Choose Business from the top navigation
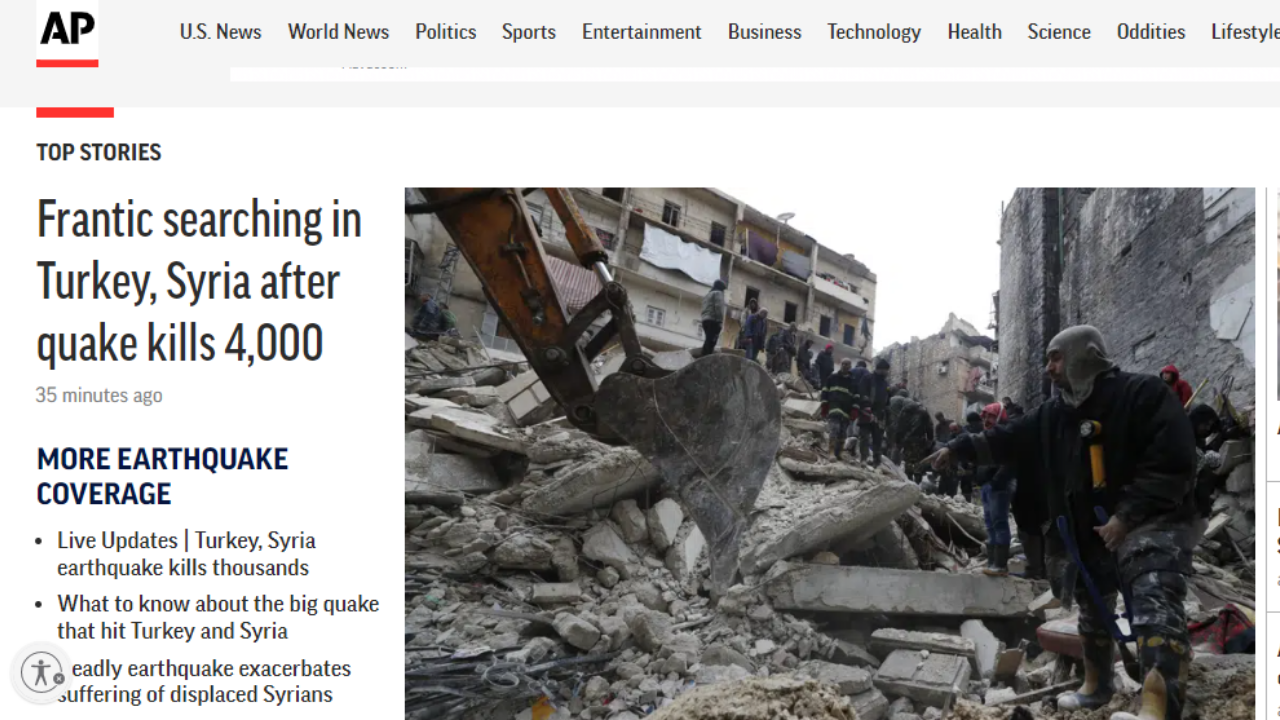The image size is (1280, 720). coord(765,32)
